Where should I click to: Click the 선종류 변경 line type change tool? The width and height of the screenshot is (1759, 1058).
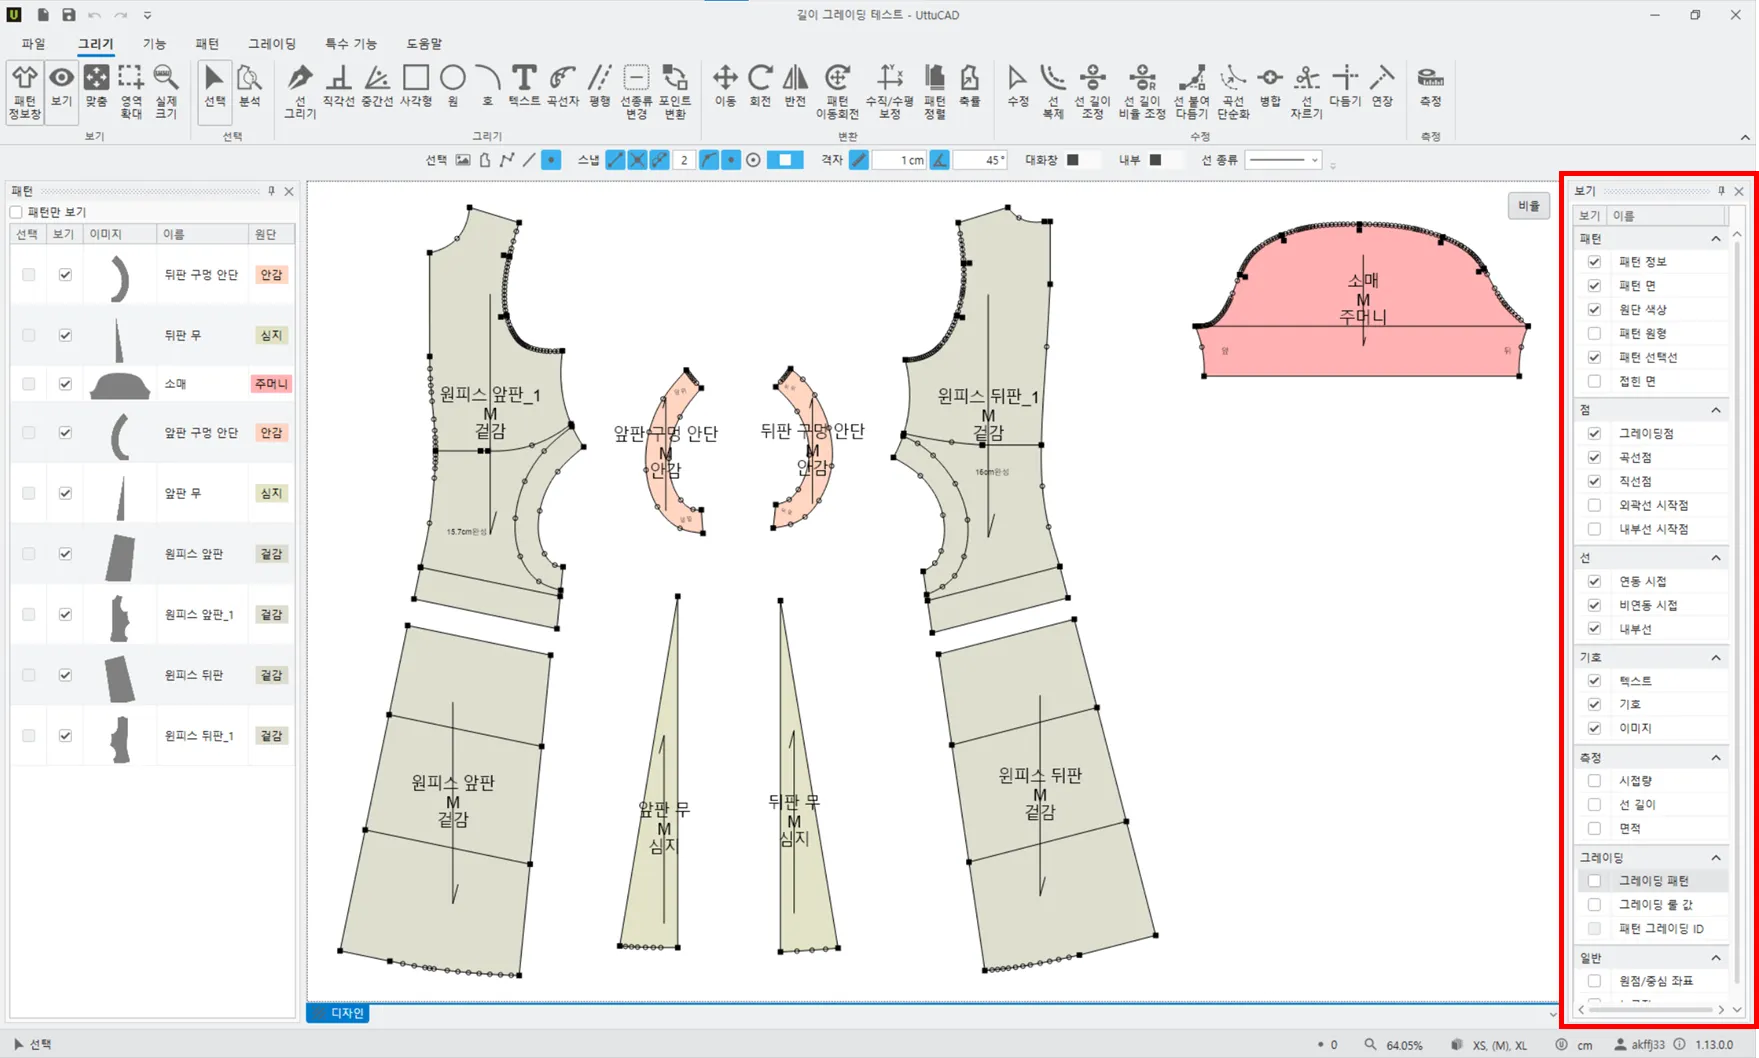(636, 92)
